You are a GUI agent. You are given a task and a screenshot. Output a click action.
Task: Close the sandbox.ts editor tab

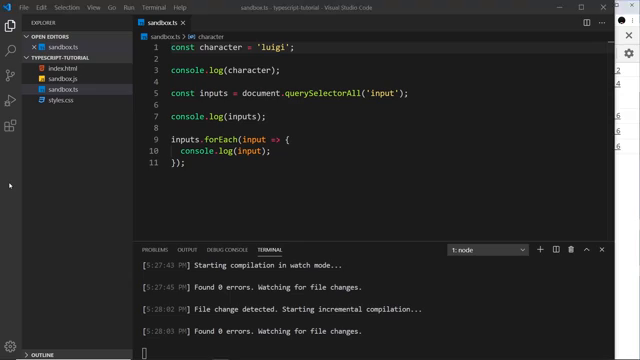click(183, 23)
